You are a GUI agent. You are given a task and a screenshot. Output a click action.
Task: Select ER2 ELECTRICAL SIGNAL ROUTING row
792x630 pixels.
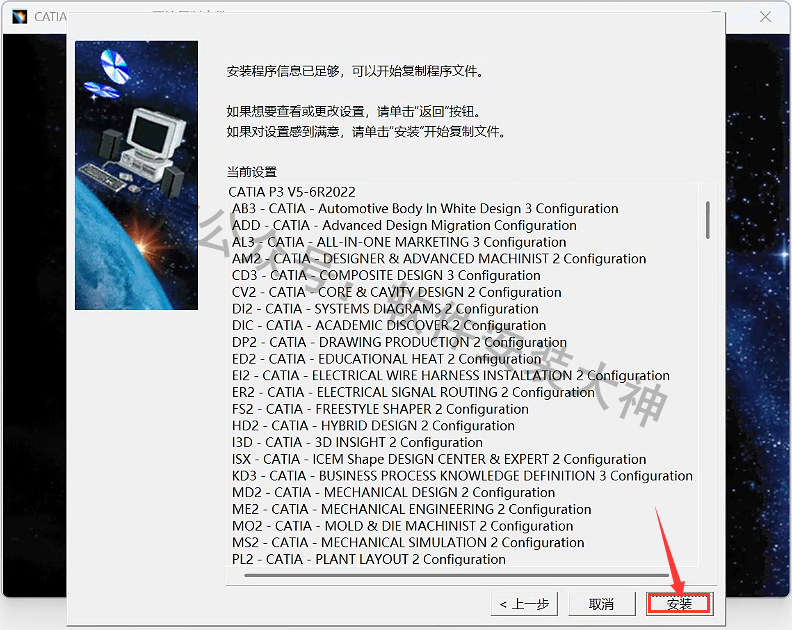(413, 392)
